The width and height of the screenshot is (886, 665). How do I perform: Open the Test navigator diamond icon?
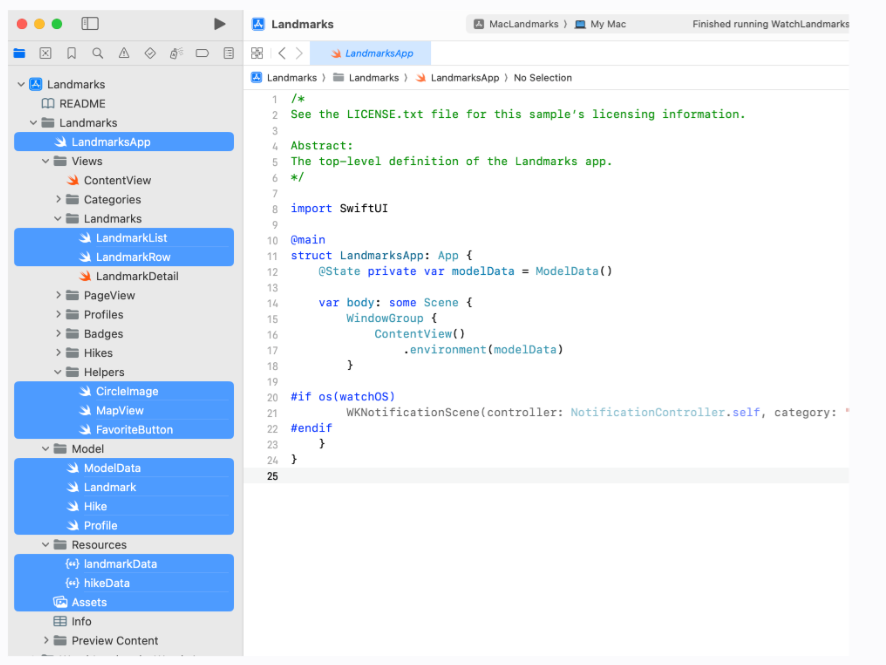[x=150, y=53]
